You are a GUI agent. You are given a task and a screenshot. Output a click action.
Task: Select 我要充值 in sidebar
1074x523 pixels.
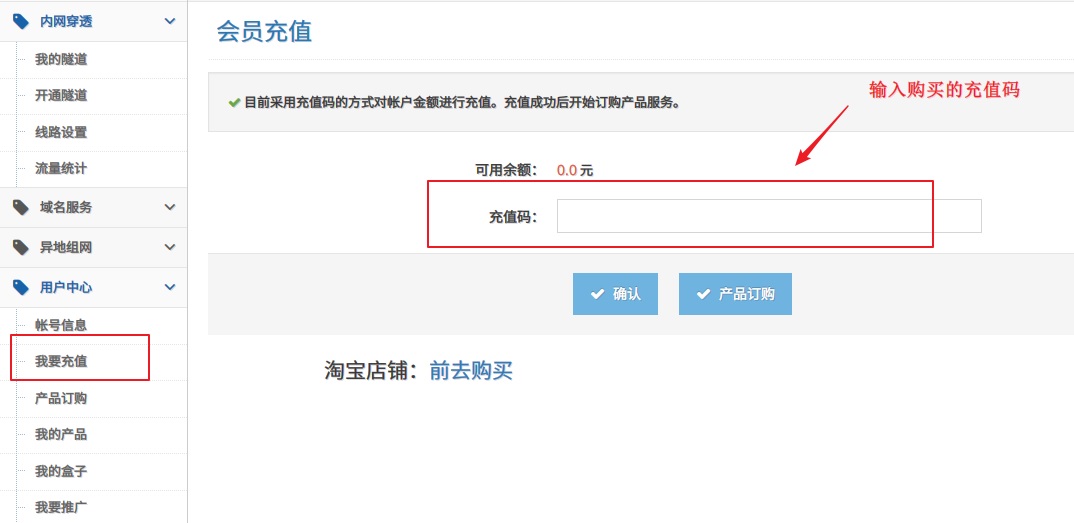[61, 361]
